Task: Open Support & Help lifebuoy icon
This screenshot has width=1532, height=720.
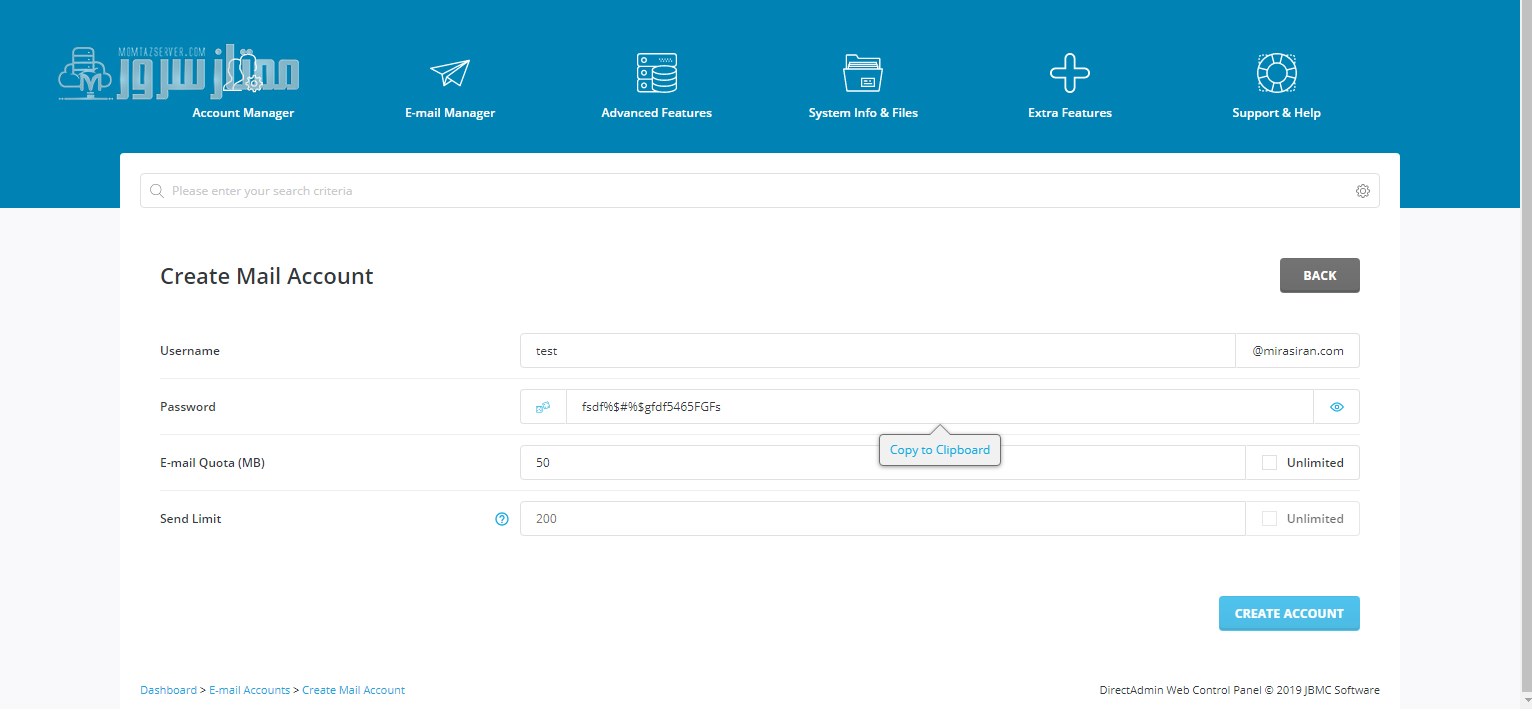Action: coord(1277,74)
